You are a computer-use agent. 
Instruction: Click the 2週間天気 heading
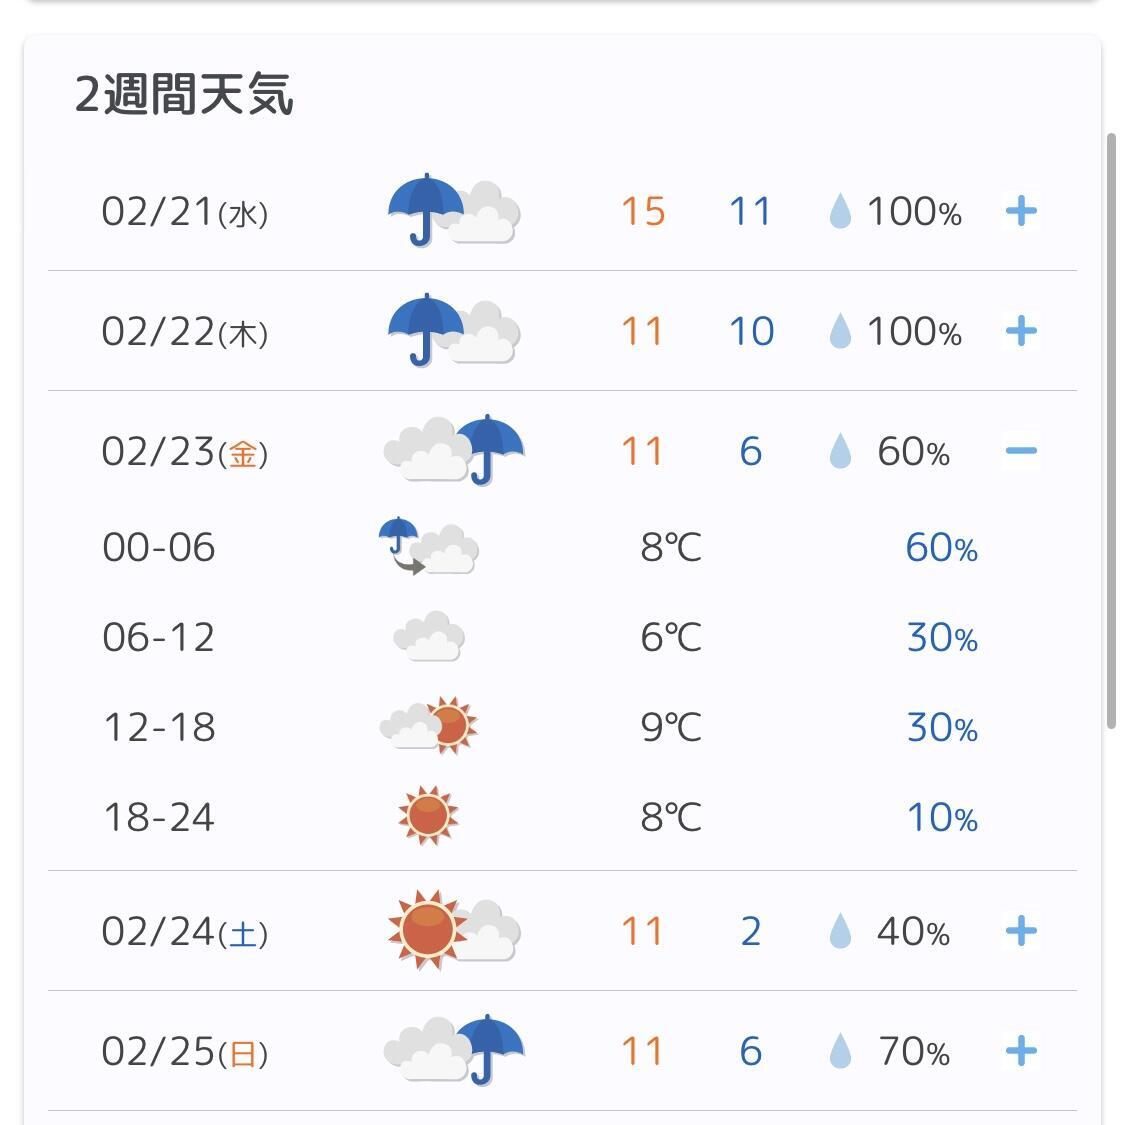pos(184,94)
